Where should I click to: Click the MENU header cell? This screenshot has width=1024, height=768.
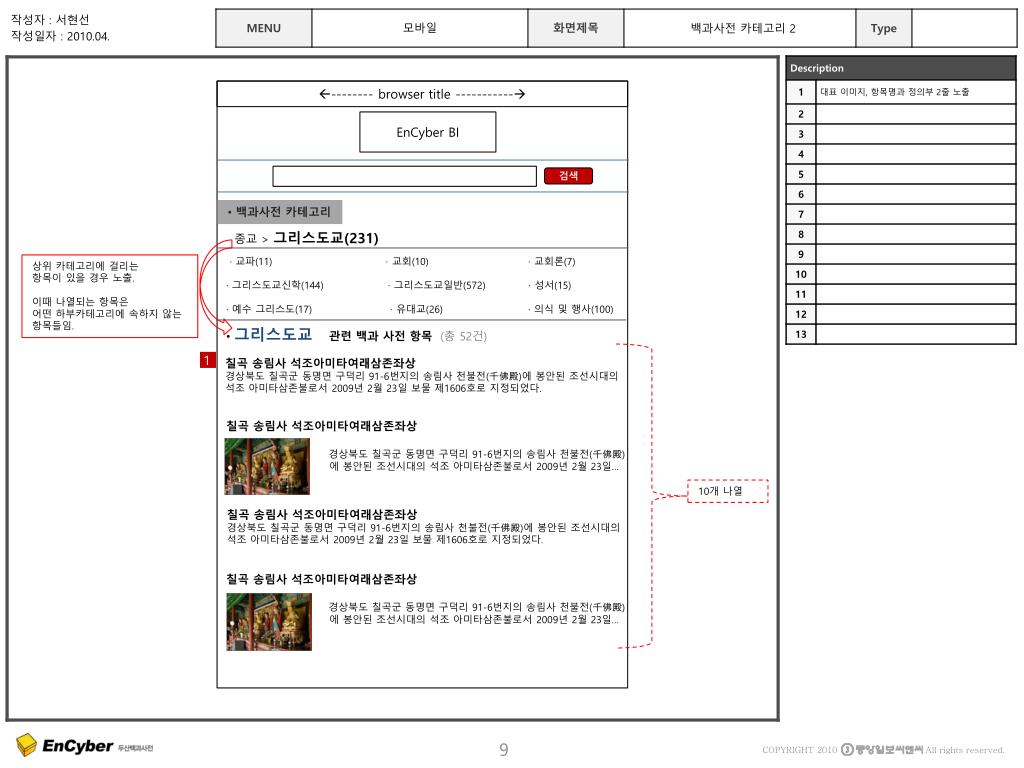click(x=264, y=28)
